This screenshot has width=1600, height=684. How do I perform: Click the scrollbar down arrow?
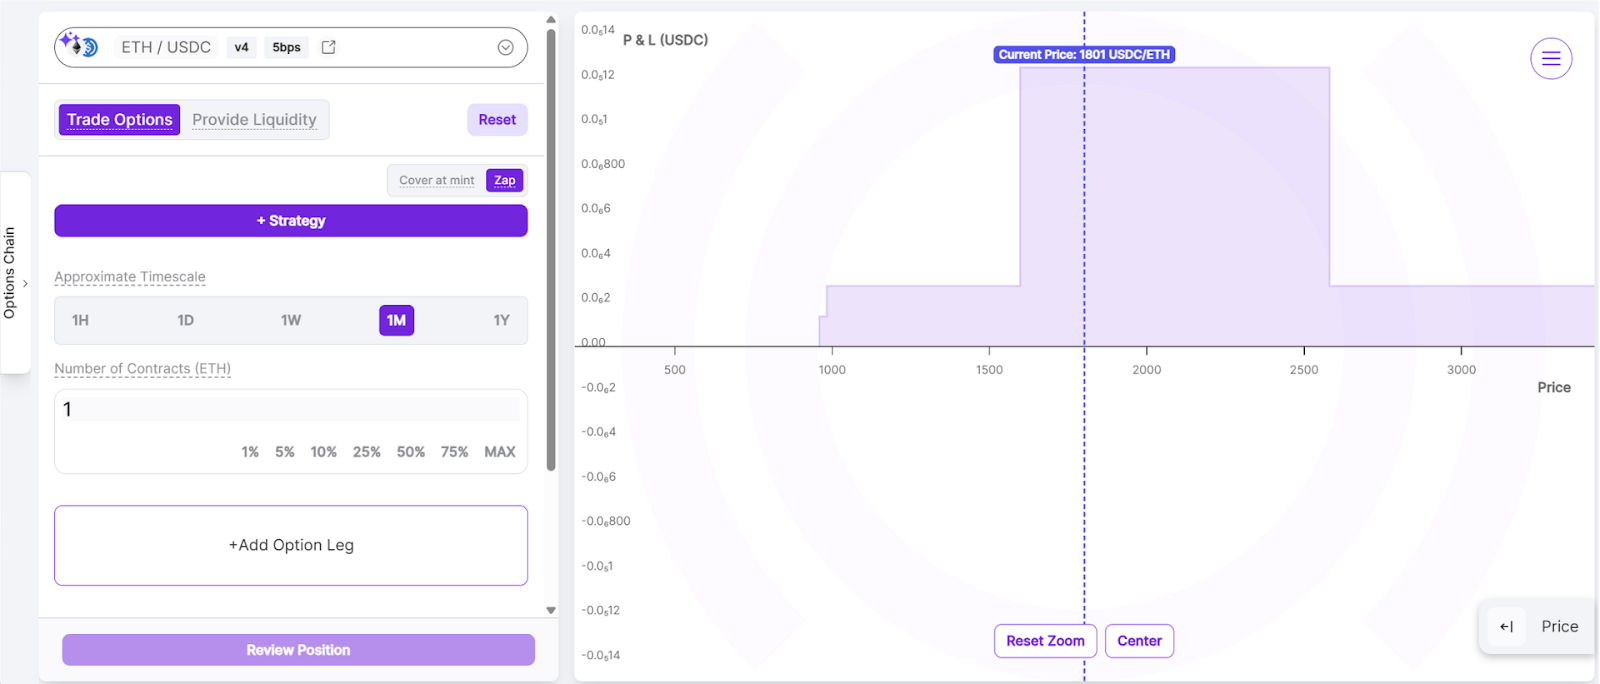coord(551,610)
